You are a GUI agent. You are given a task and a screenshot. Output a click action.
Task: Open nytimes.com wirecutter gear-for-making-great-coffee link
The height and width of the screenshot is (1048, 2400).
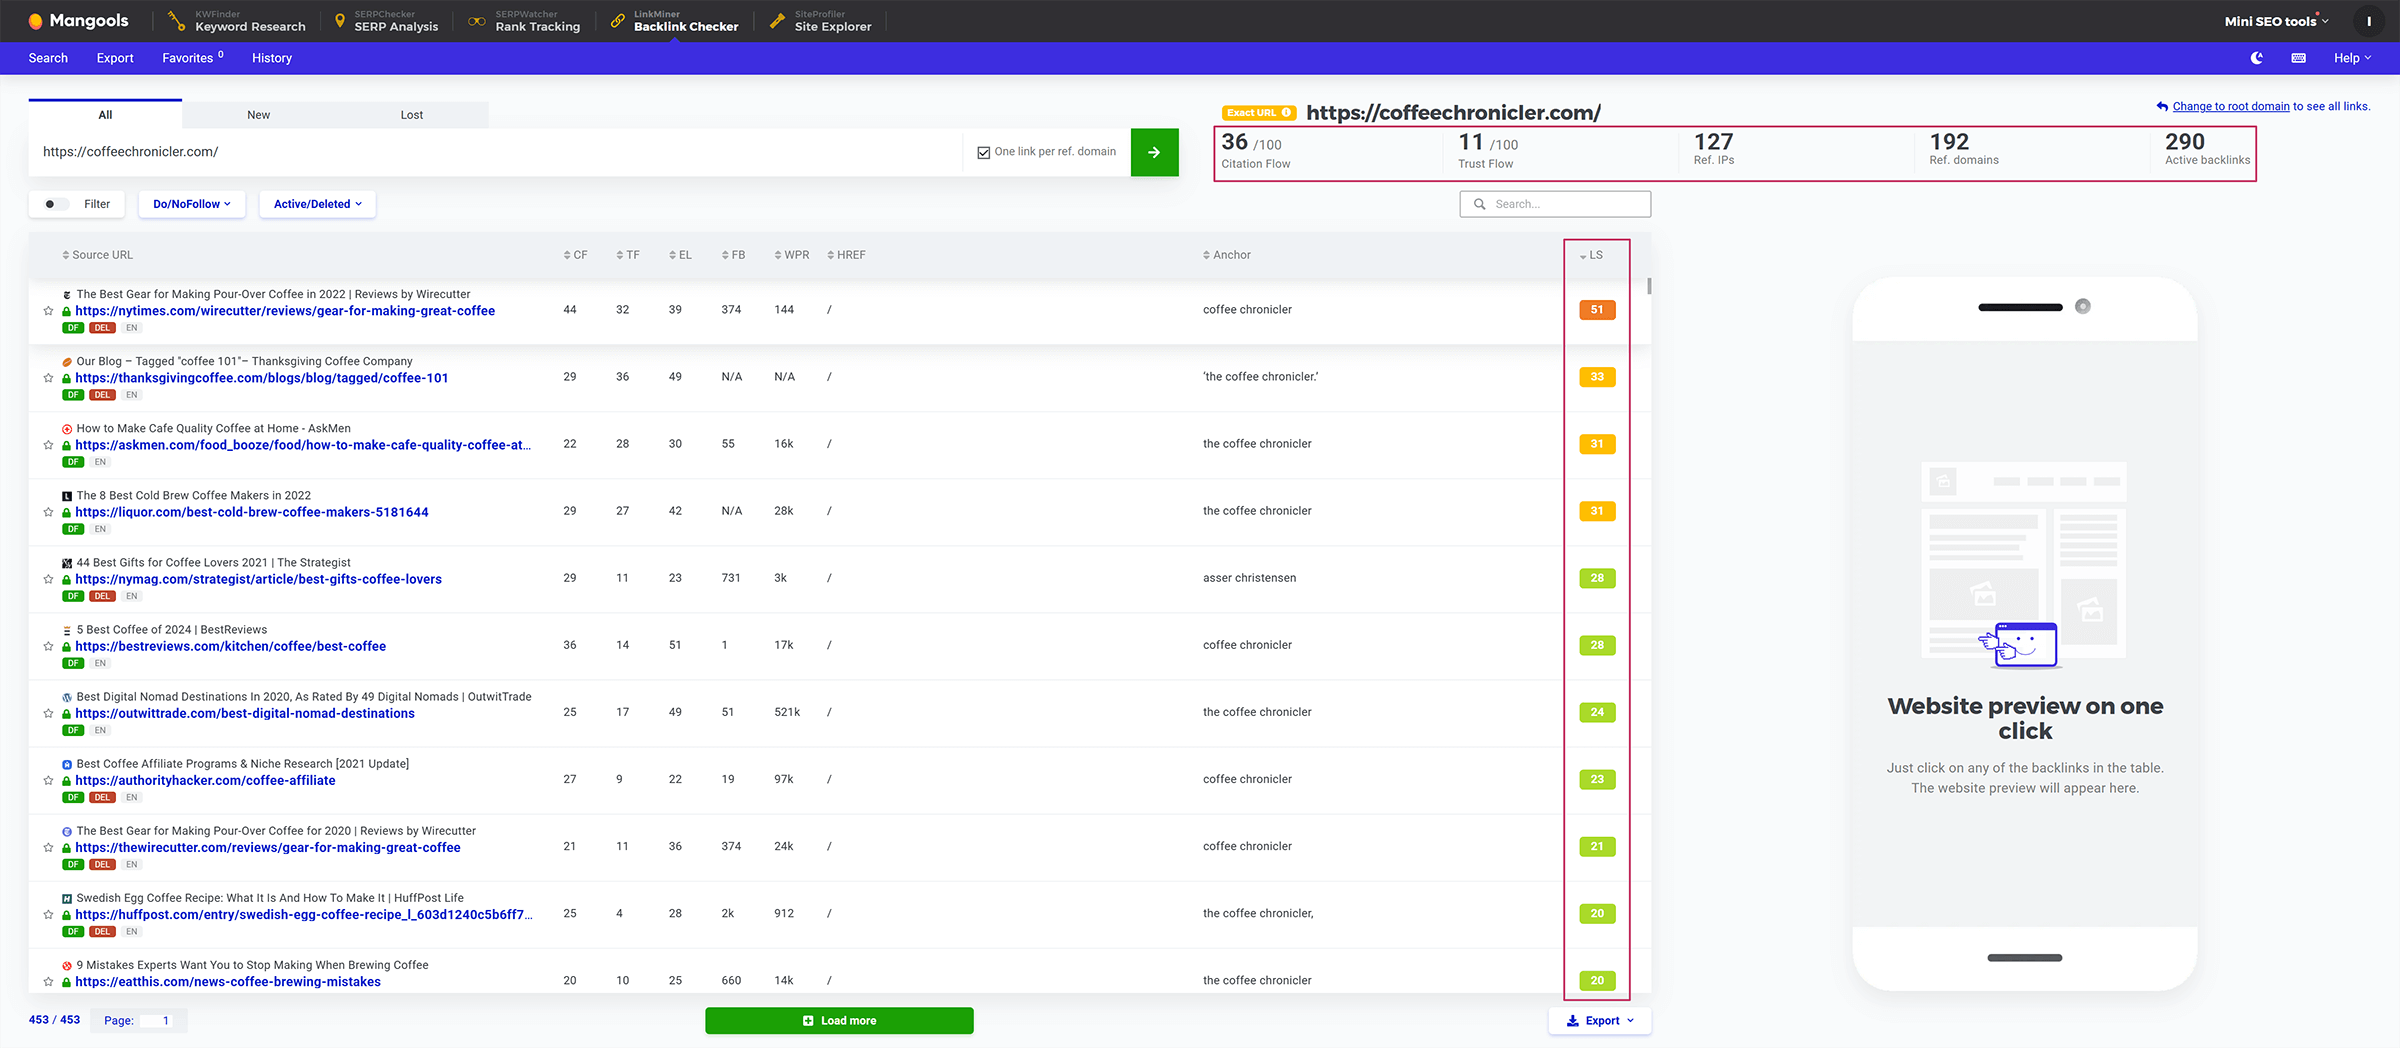[285, 311]
